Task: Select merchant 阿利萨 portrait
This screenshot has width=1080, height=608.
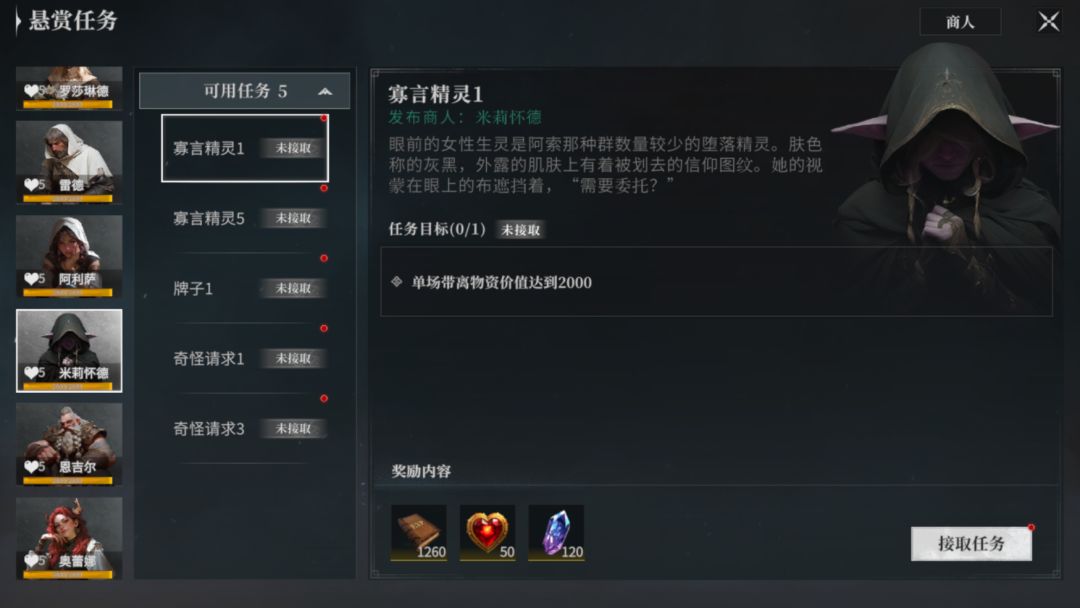Action: [69, 256]
